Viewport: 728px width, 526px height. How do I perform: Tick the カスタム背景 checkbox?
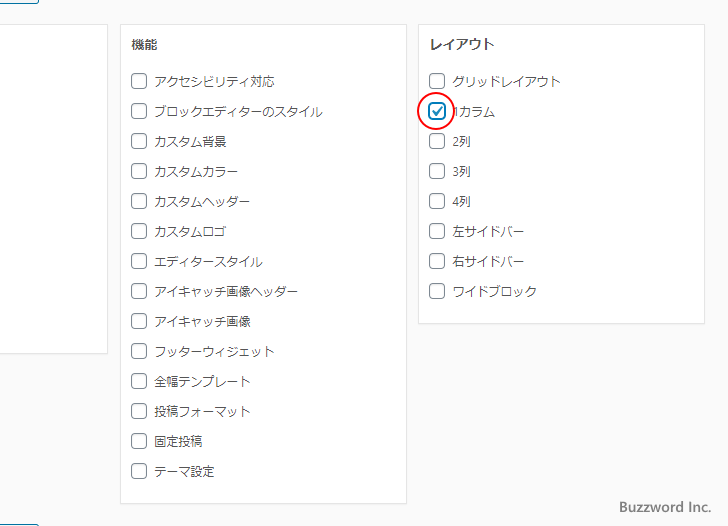[139, 141]
